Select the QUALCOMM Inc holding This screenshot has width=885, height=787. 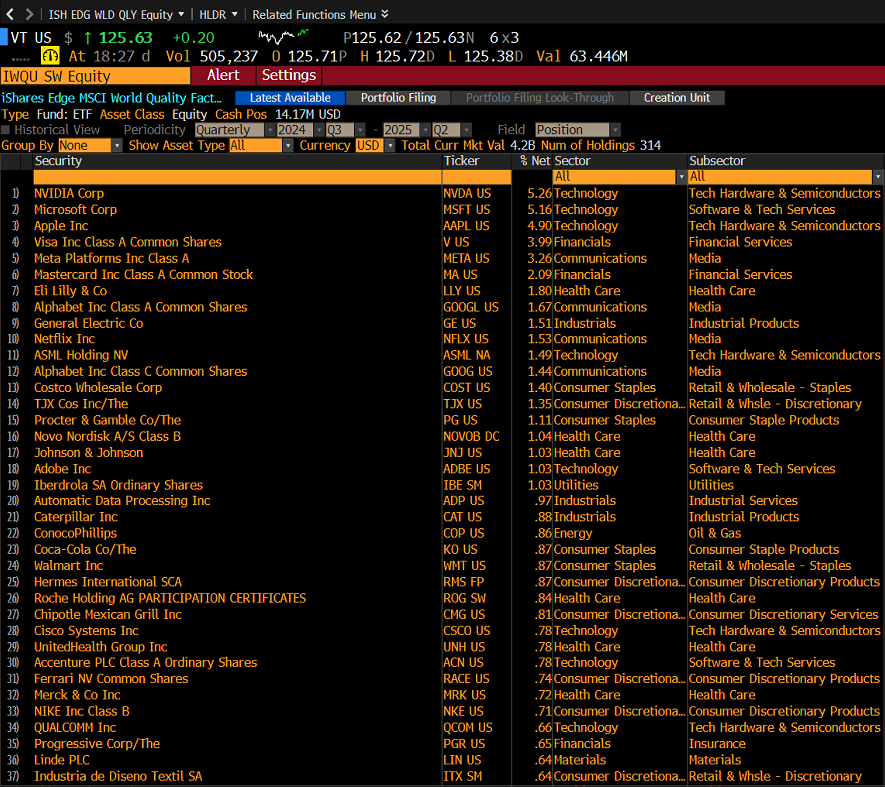75,728
